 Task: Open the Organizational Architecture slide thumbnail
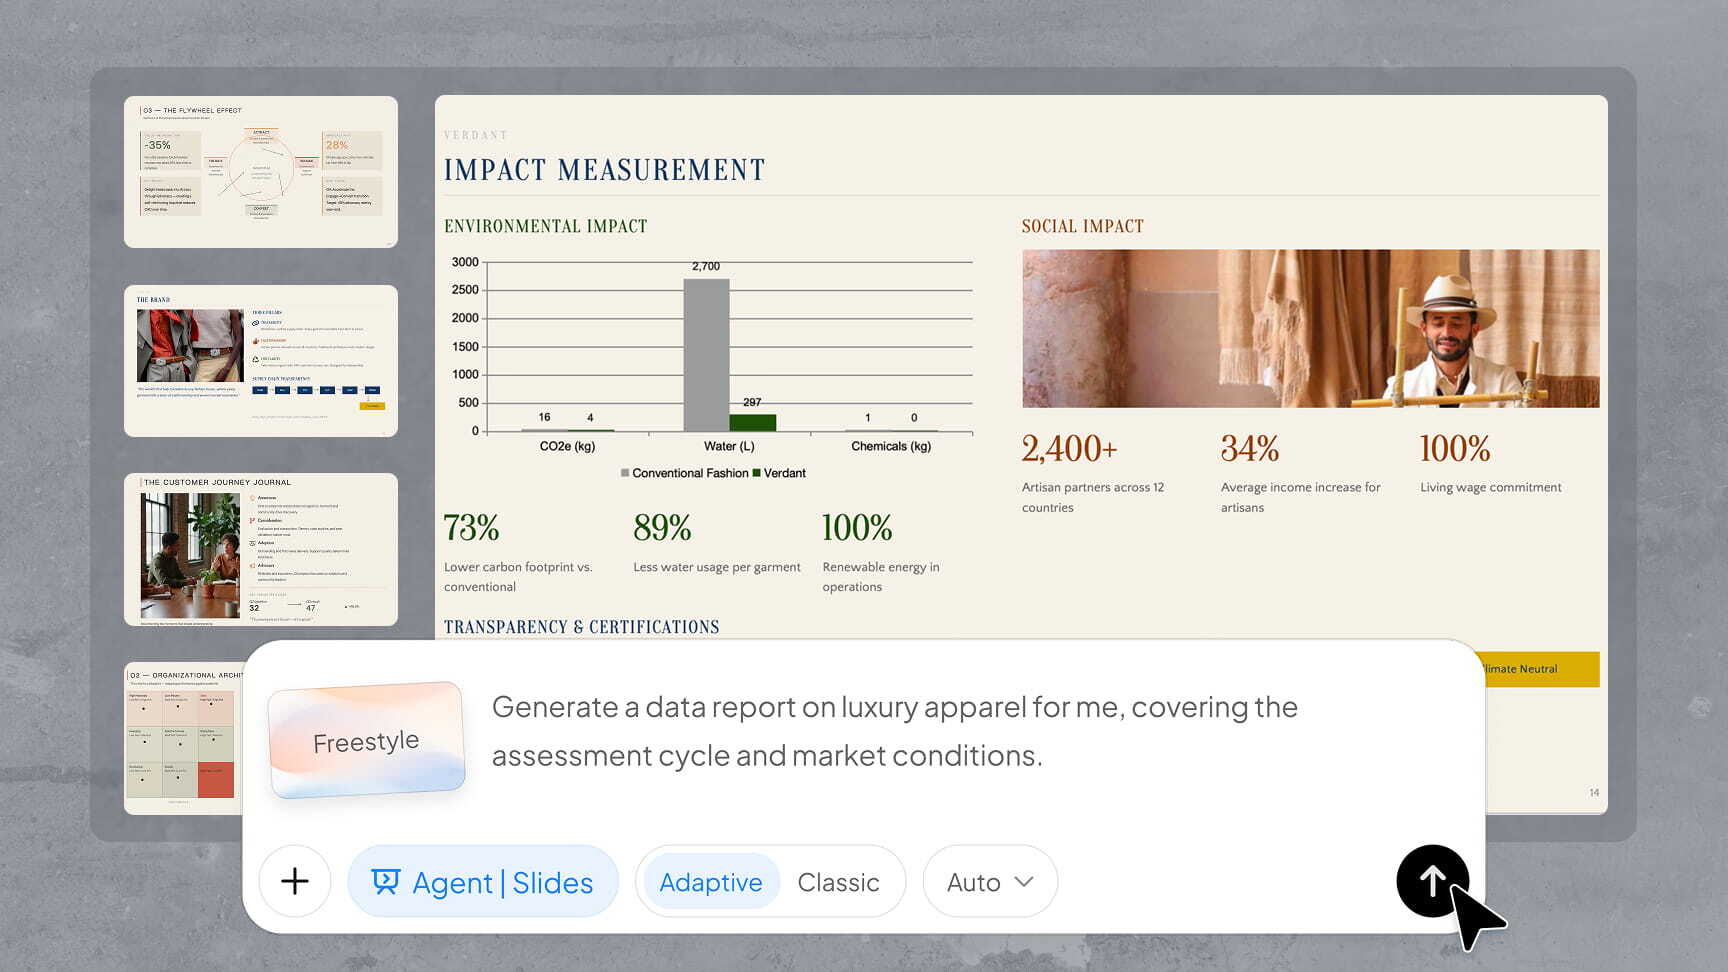click(184, 738)
